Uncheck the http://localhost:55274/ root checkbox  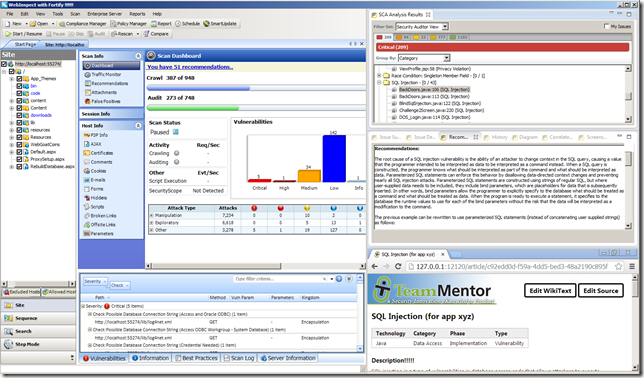pos(4,64)
